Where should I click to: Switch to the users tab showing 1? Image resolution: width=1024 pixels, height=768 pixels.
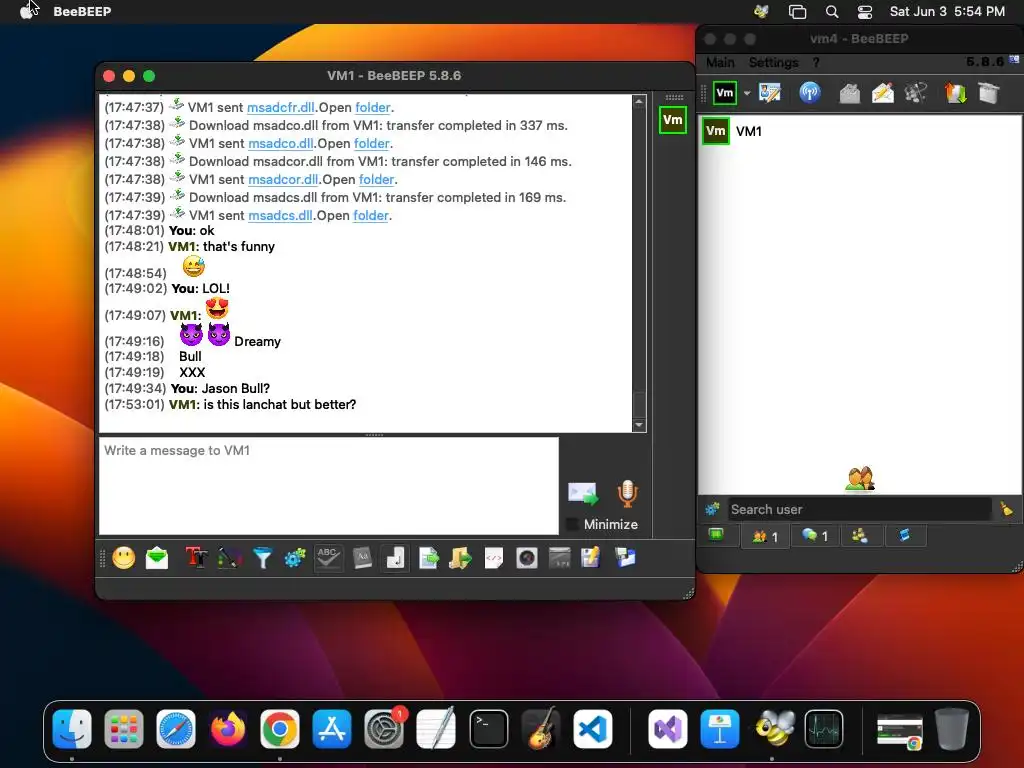pos(765,536)
